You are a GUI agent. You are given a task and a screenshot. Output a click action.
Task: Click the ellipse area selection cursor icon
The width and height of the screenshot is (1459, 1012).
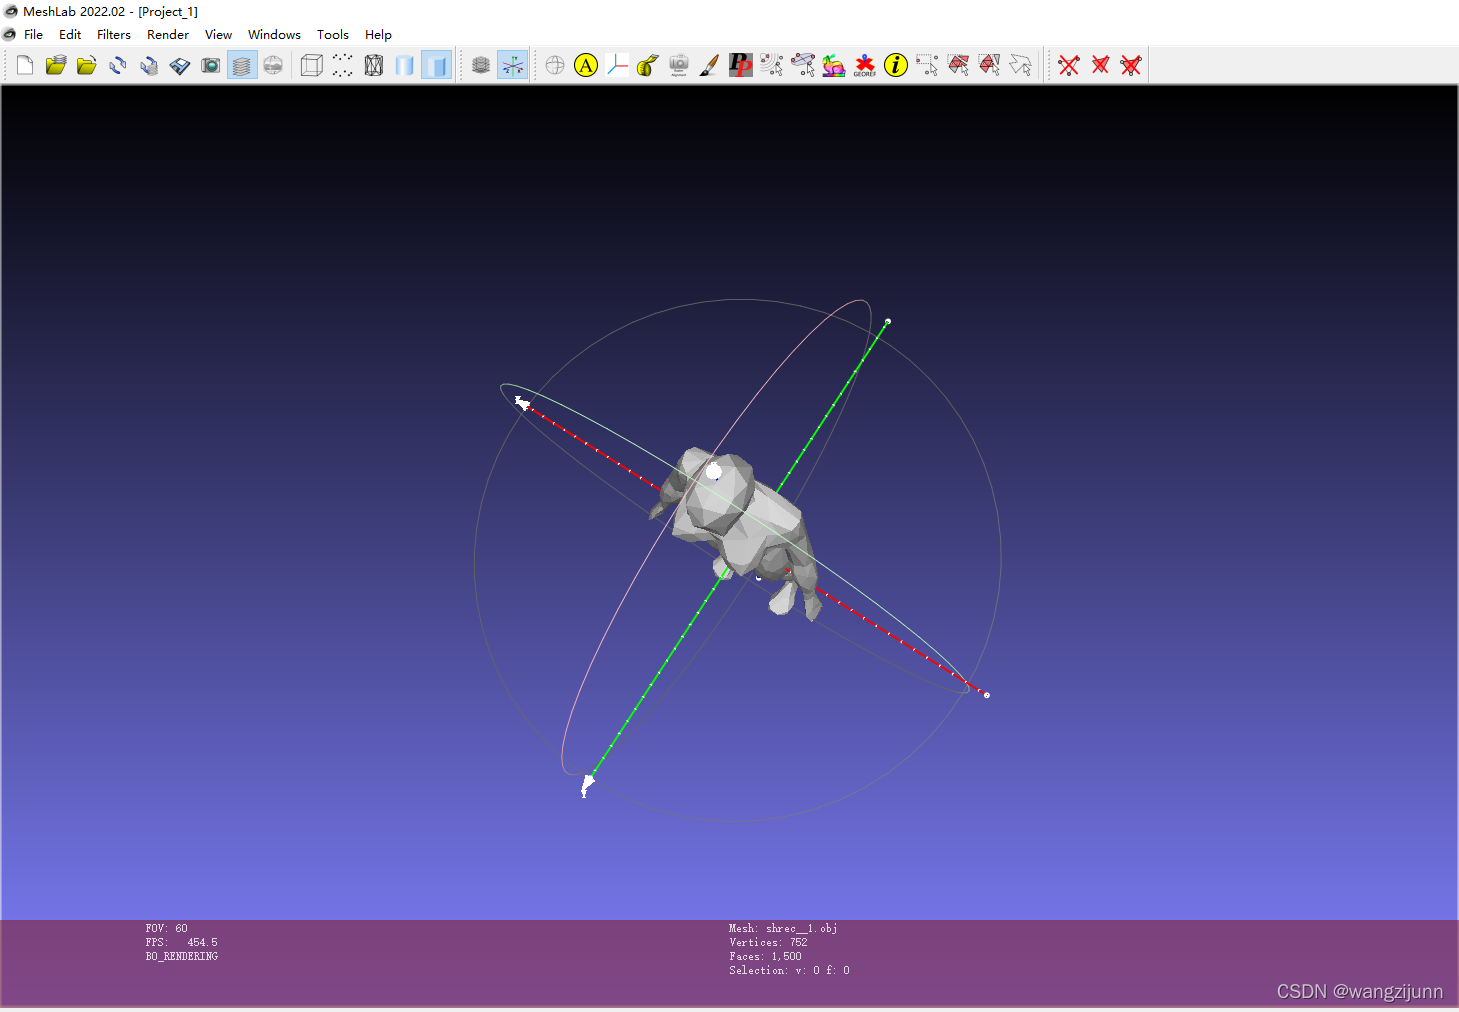pos(803,65)
